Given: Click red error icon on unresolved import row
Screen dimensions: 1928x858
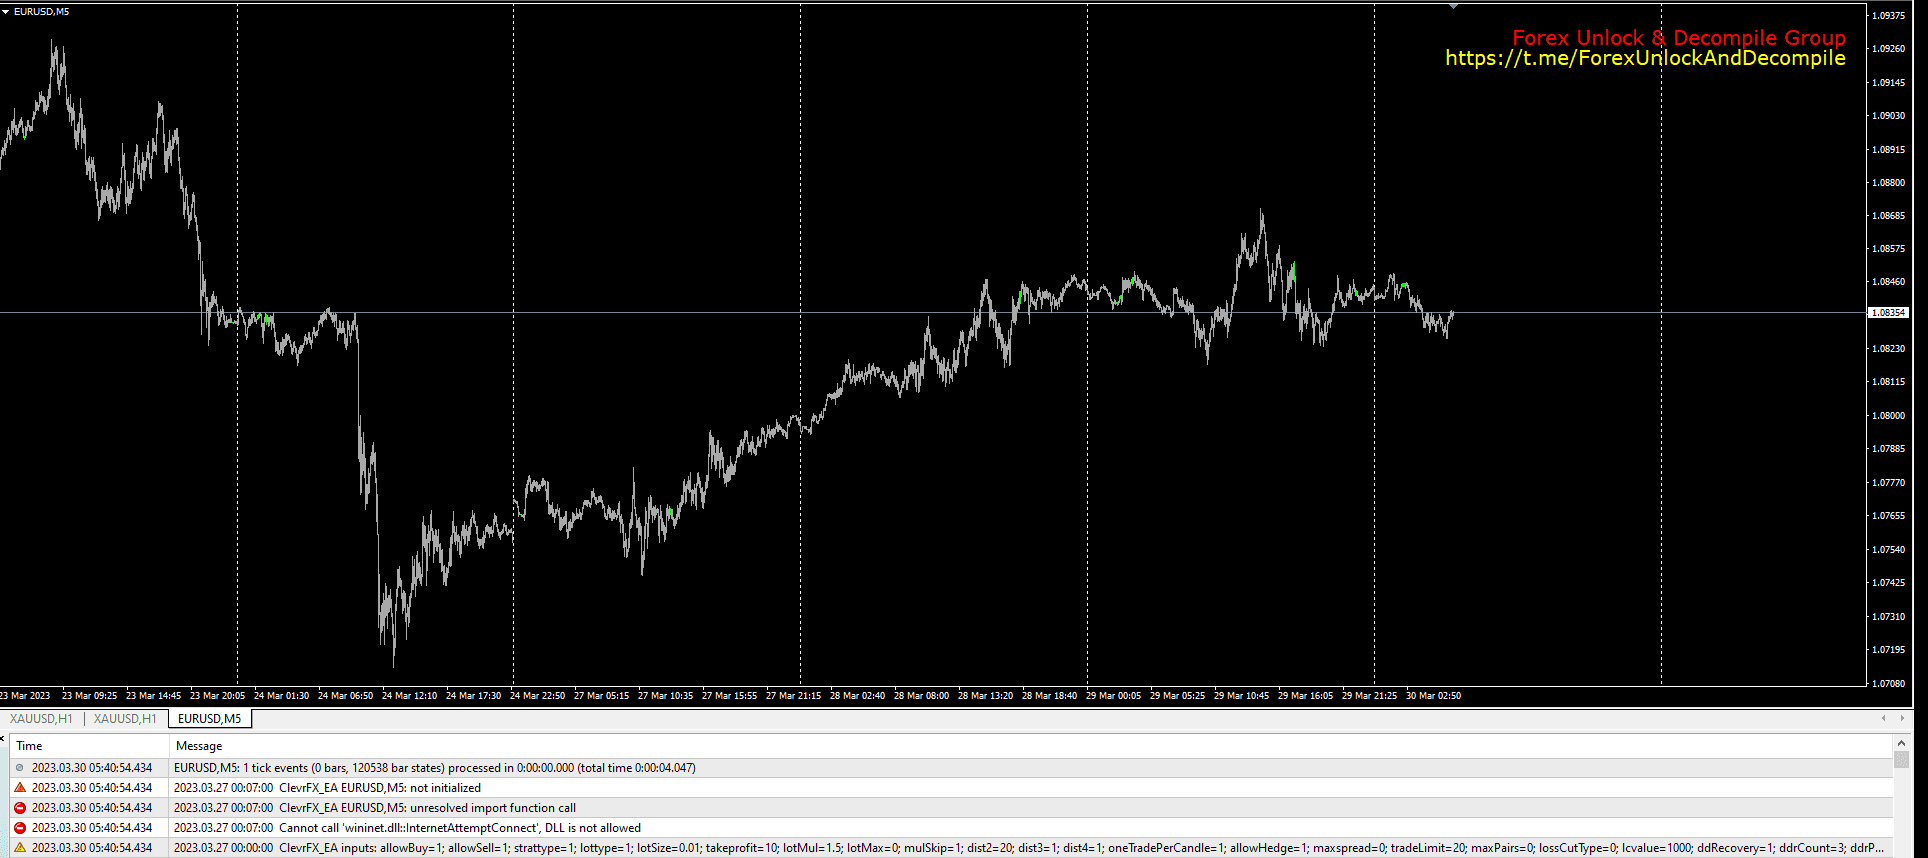Looking at the screenshot, I should click(20, 808).
